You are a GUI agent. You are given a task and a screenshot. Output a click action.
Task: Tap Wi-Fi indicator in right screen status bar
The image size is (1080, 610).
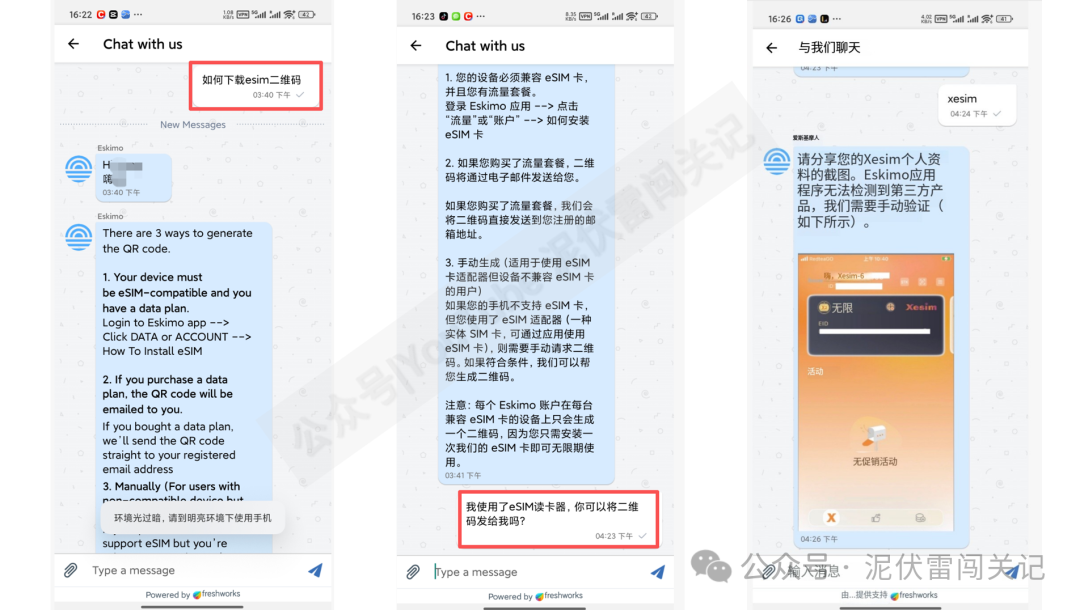[x=987, y=19]
